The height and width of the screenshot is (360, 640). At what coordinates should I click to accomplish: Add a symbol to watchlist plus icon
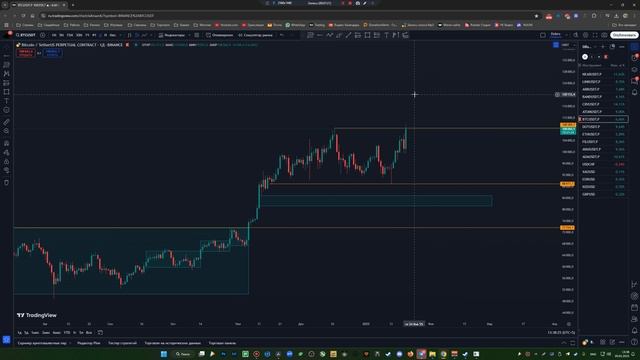603,47
